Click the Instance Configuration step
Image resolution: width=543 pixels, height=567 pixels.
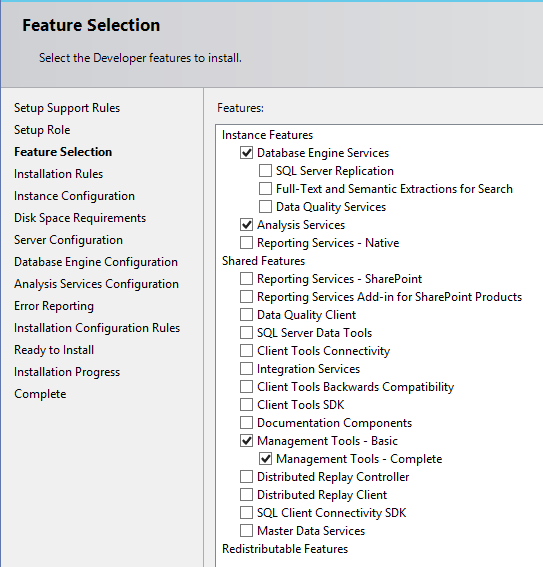click(74, 196)
